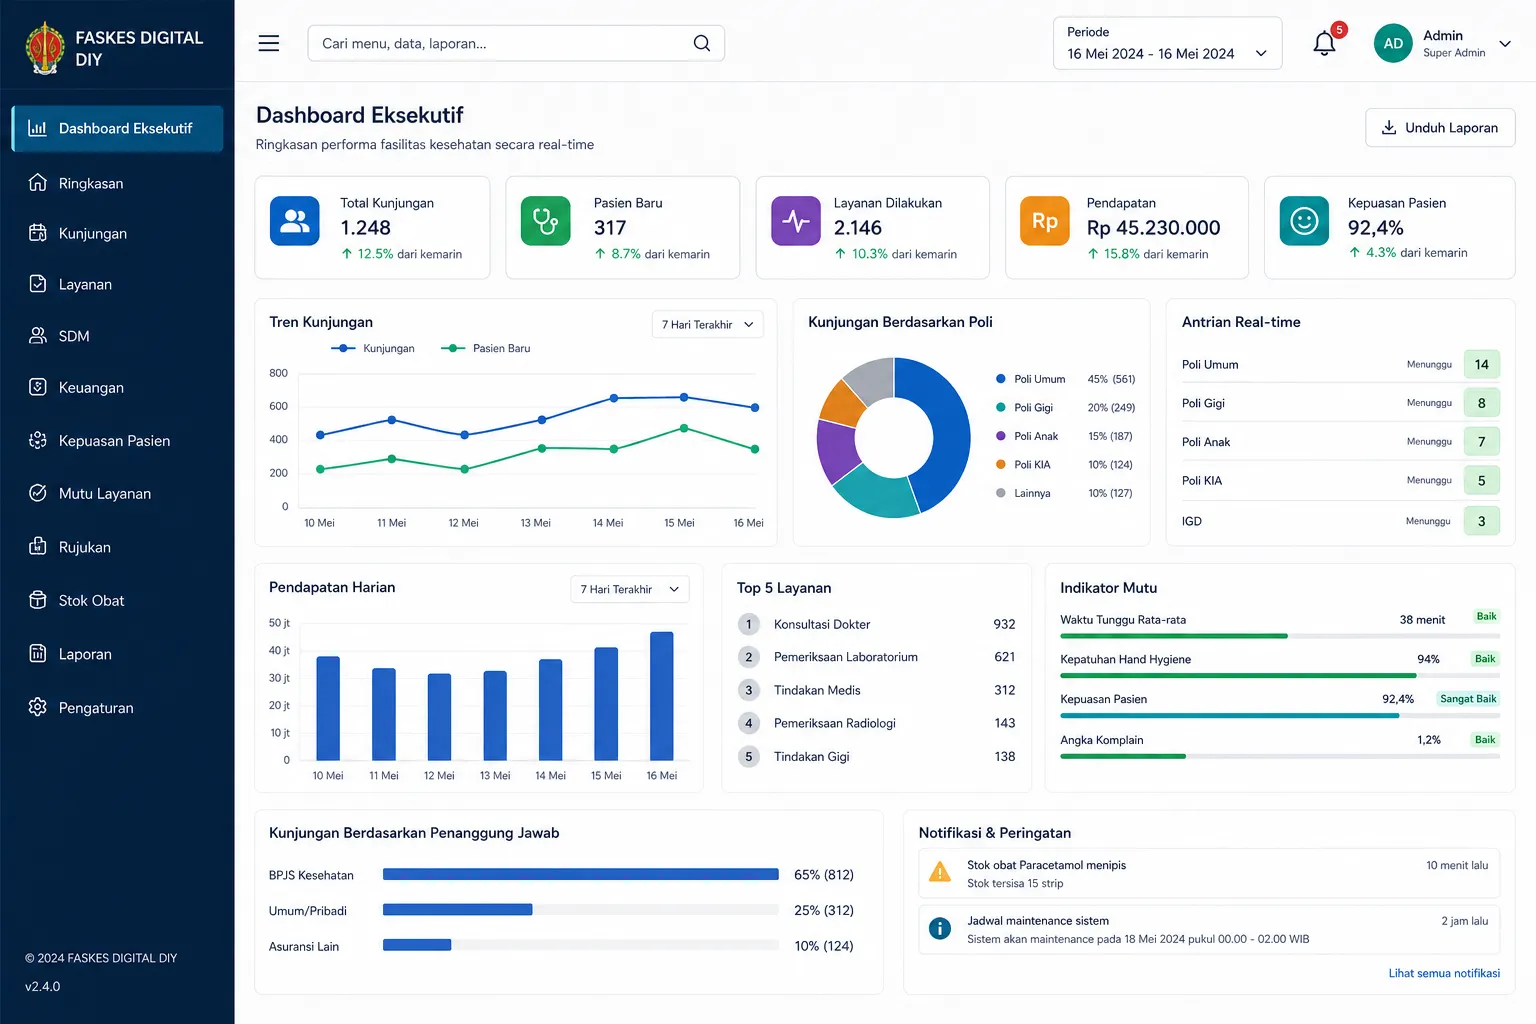This screenshot has height=1024, width=1536.
Task: Click Poli Umum queue count 14
Action: 1481,365
